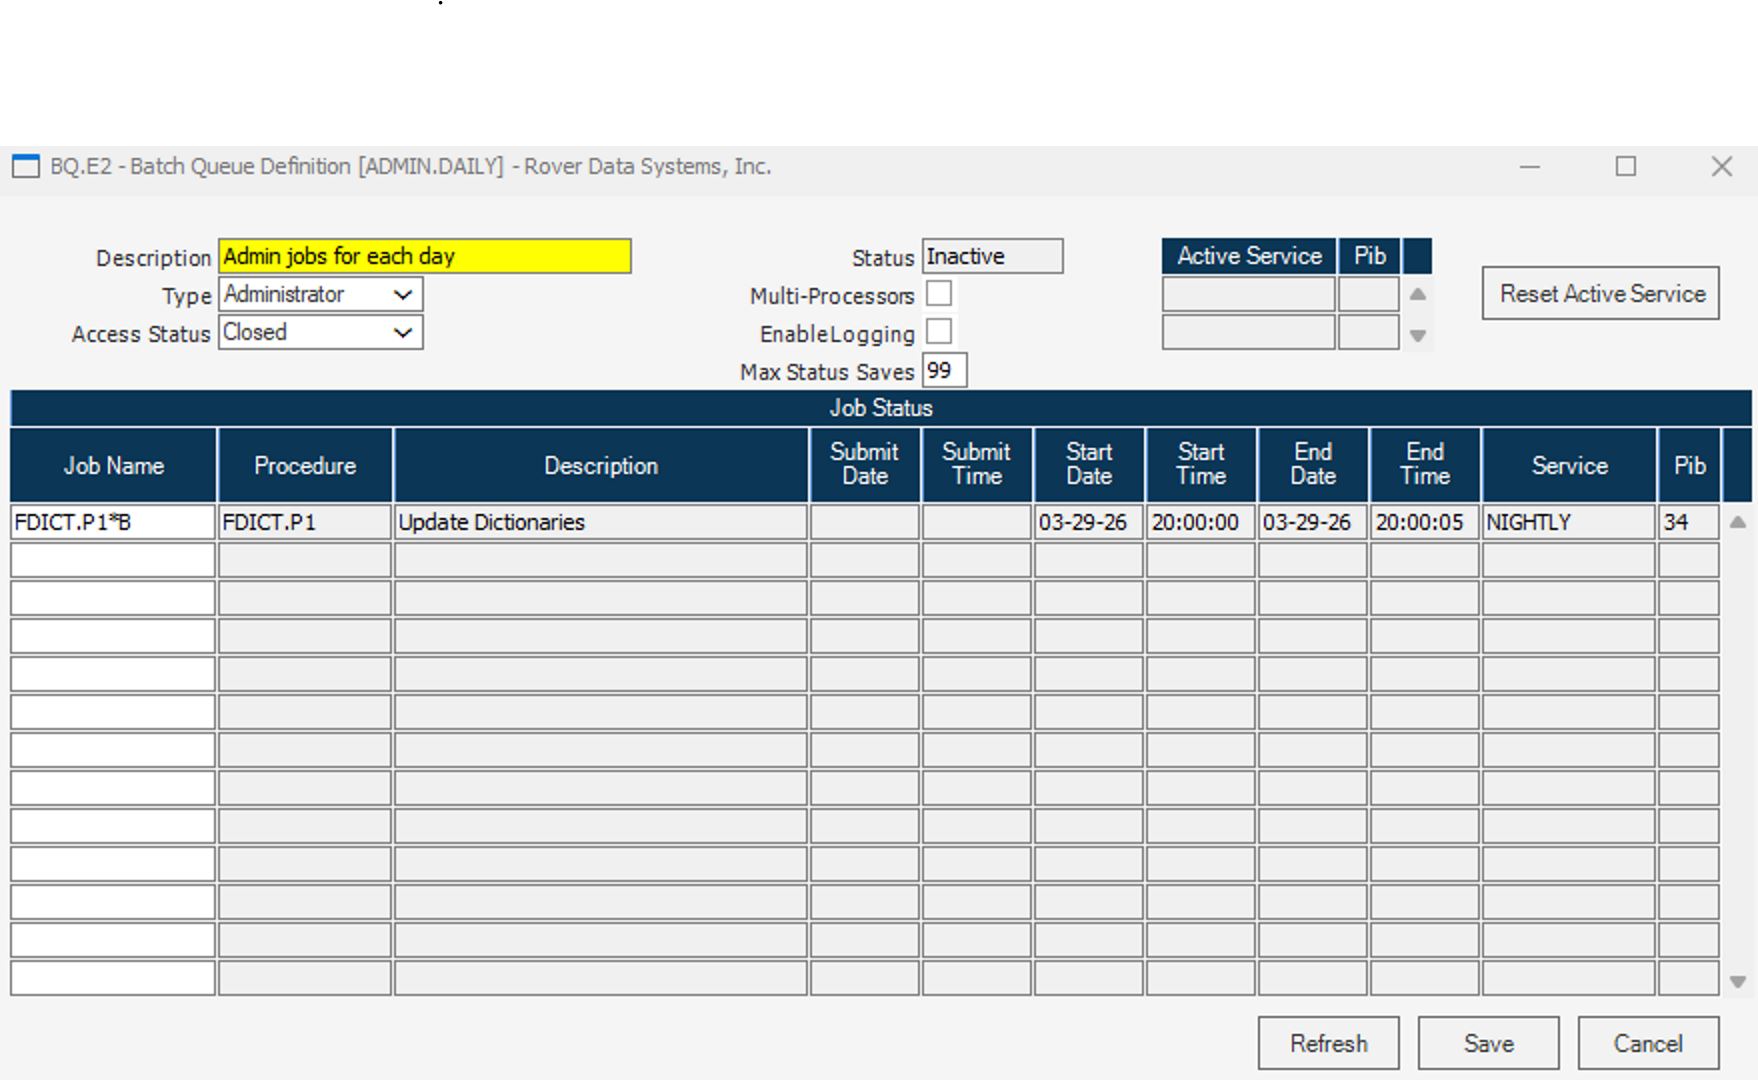Minimize the Batch Queue Definition window
Image resolution: width=1758 pixels, height=1083 pixels.
(1530, 166)
